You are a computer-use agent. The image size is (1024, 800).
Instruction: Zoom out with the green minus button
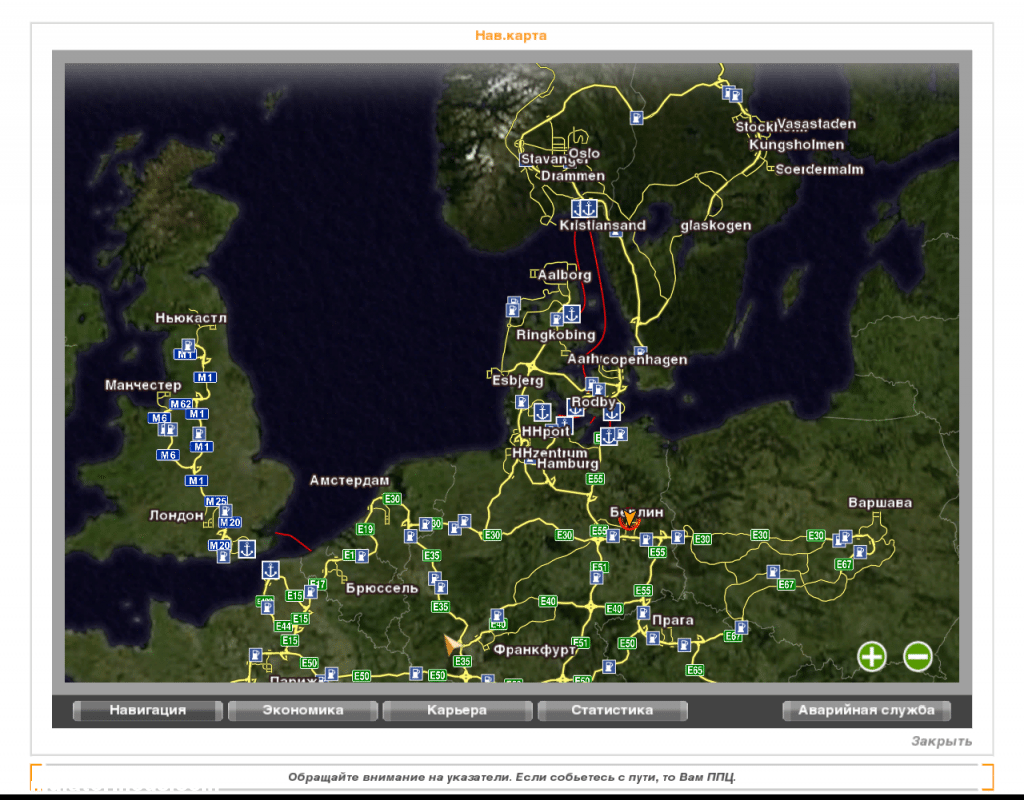(x=918, y=656)
